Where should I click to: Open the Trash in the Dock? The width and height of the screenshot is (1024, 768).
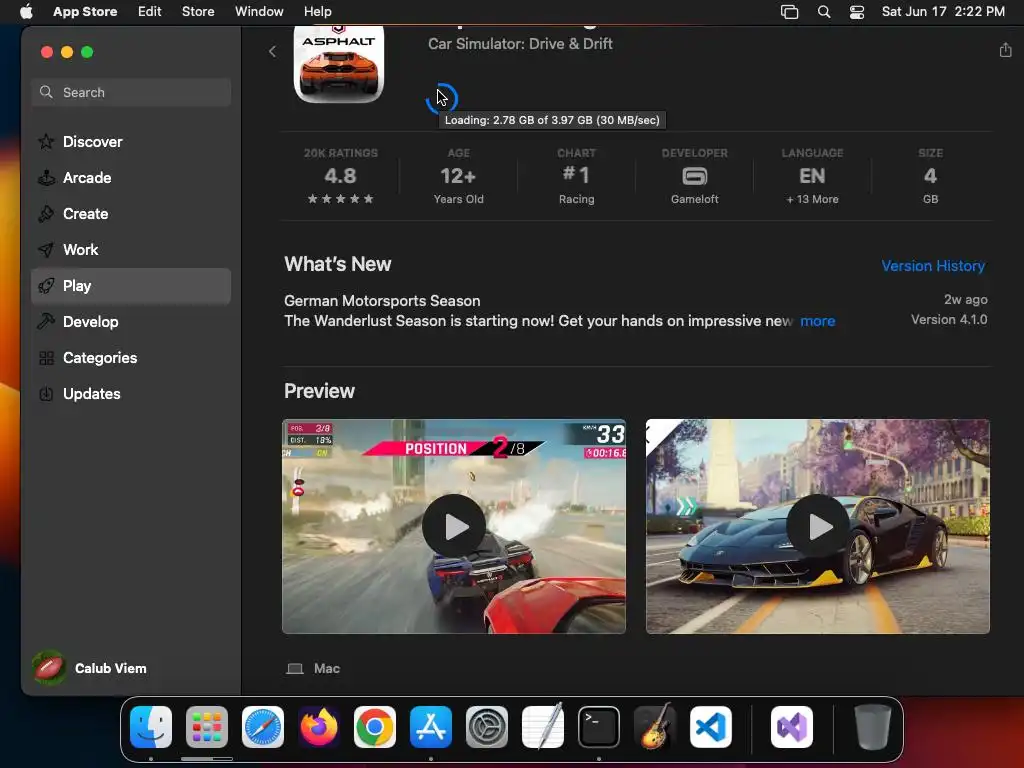pos(872,727)
